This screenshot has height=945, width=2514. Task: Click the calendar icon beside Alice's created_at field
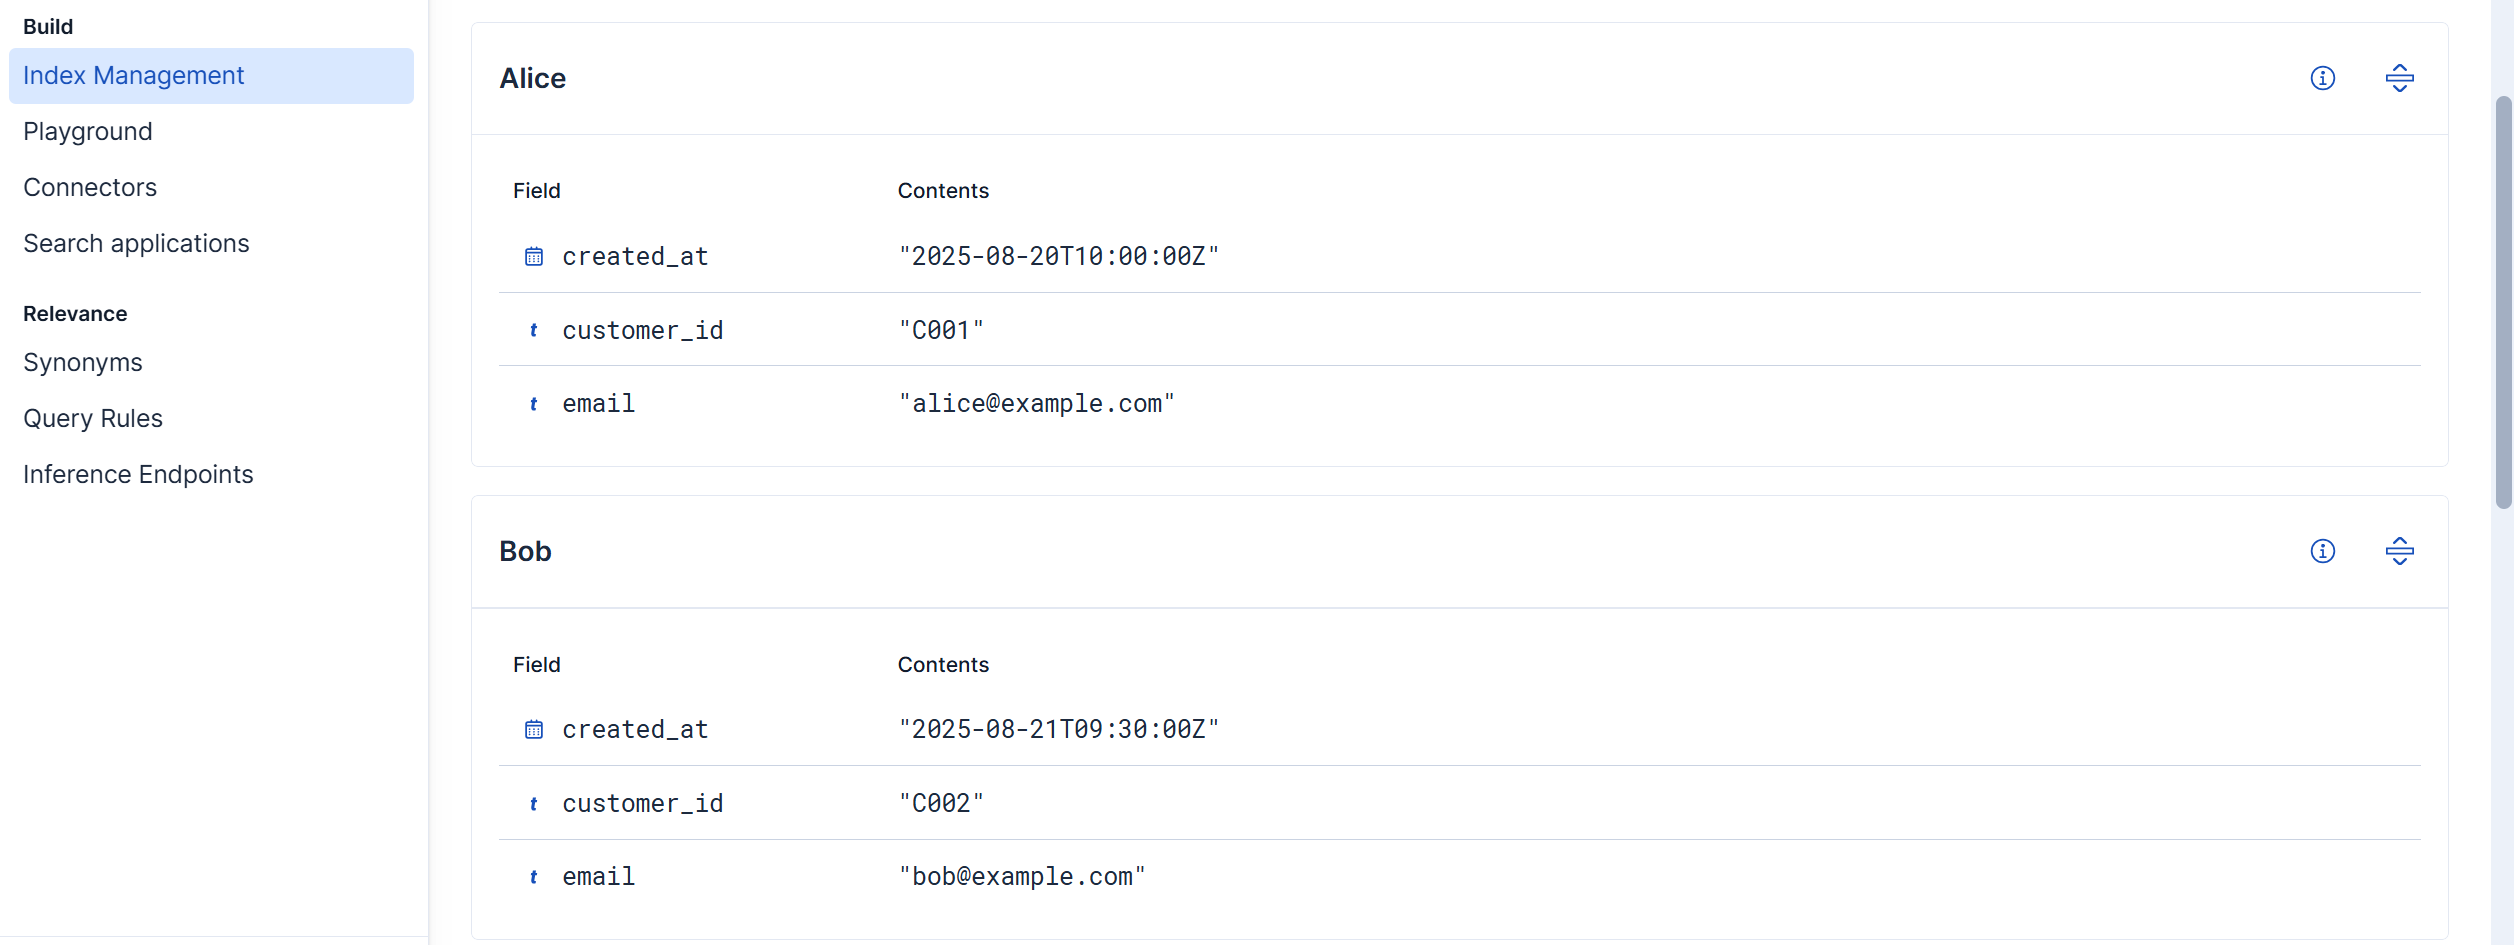click(534, 256)
